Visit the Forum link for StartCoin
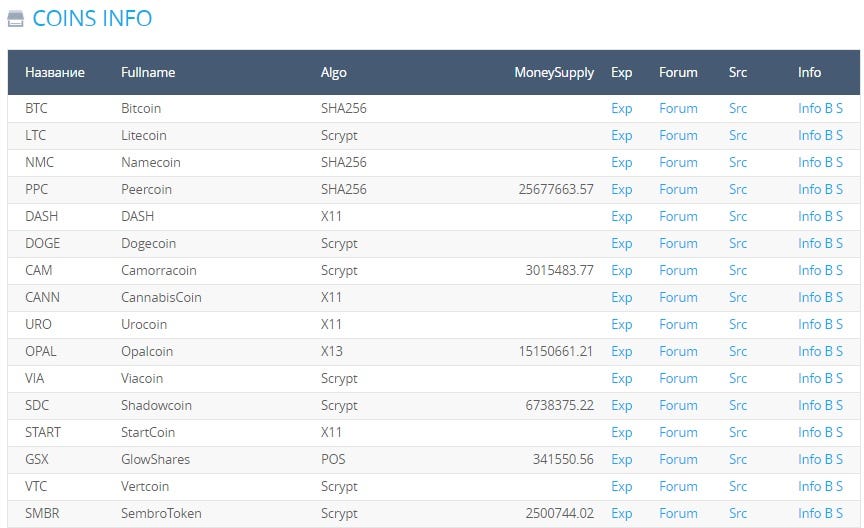 pos(678,433)
